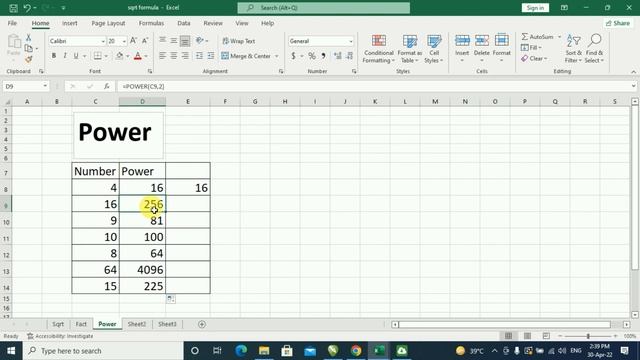This screenshot has height=360, width=640.
Task: Collapse the ribbon with the chevron
Action: tap(633, 72)
